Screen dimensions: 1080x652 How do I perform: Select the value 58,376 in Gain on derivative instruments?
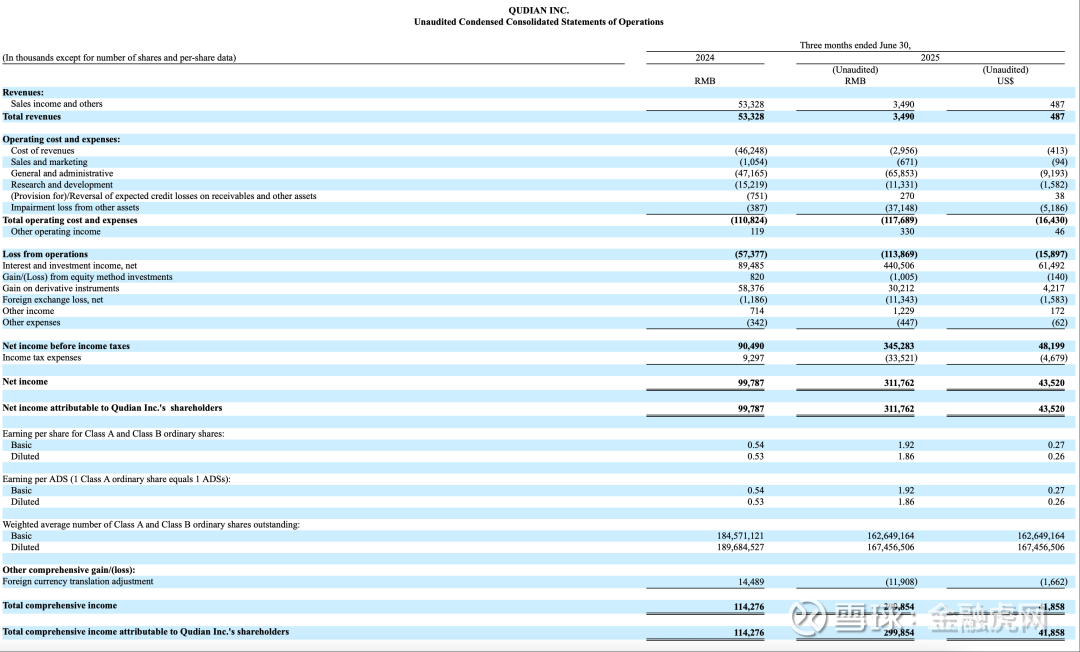click(x=751, y=288)
